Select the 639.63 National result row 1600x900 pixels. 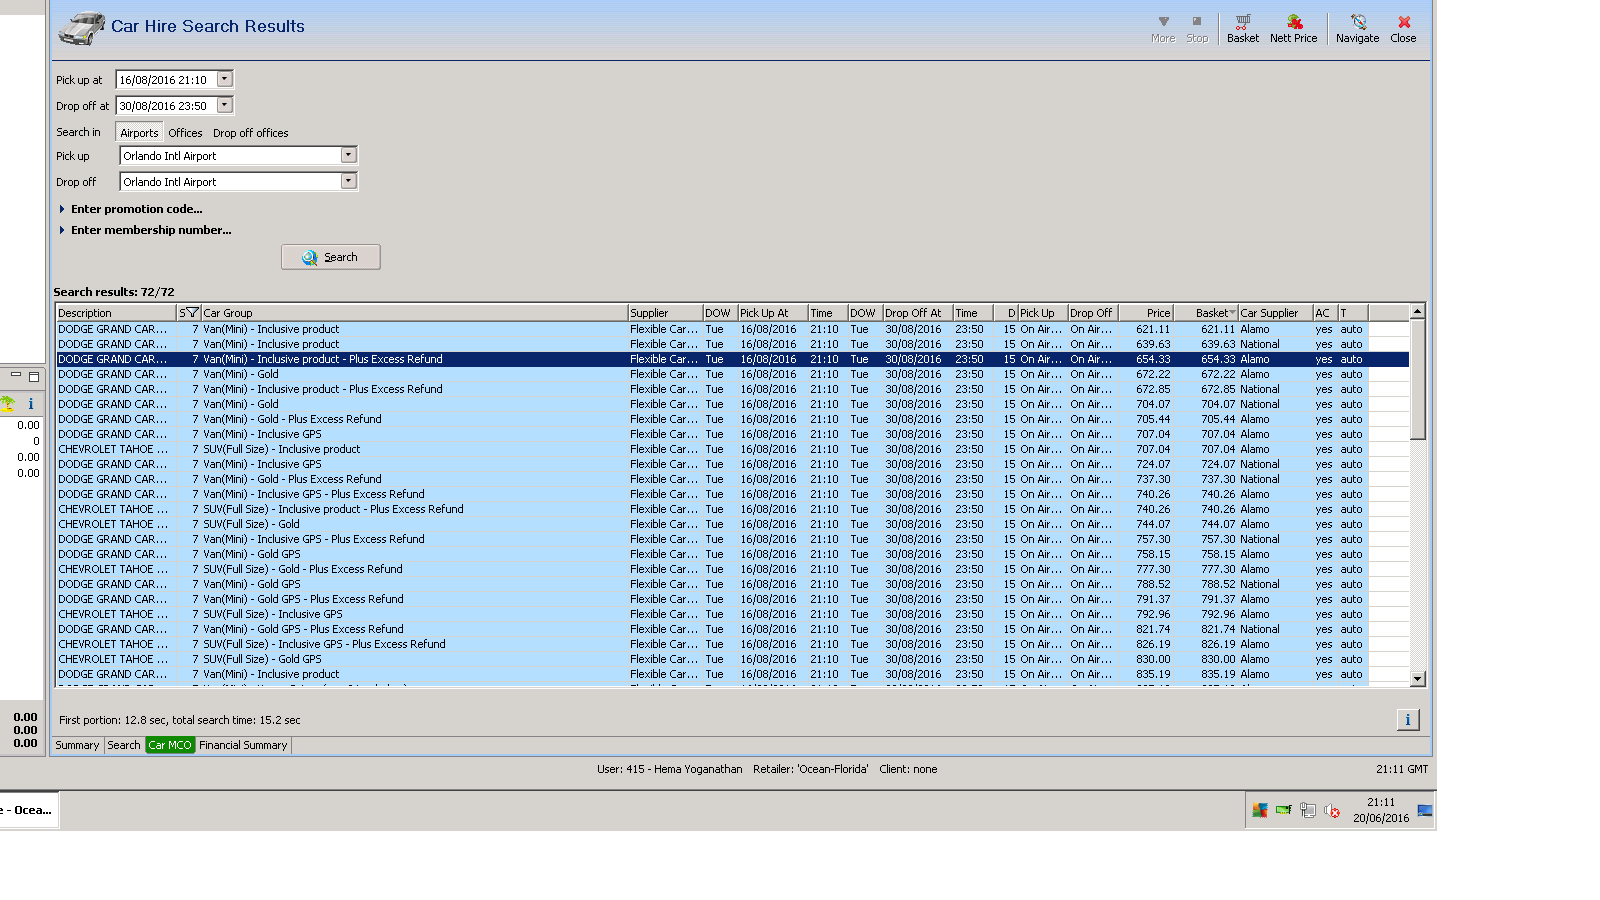(732, 344)
